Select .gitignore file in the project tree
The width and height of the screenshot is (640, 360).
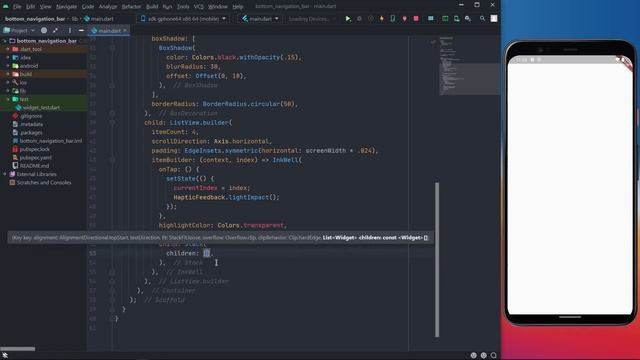31,116
